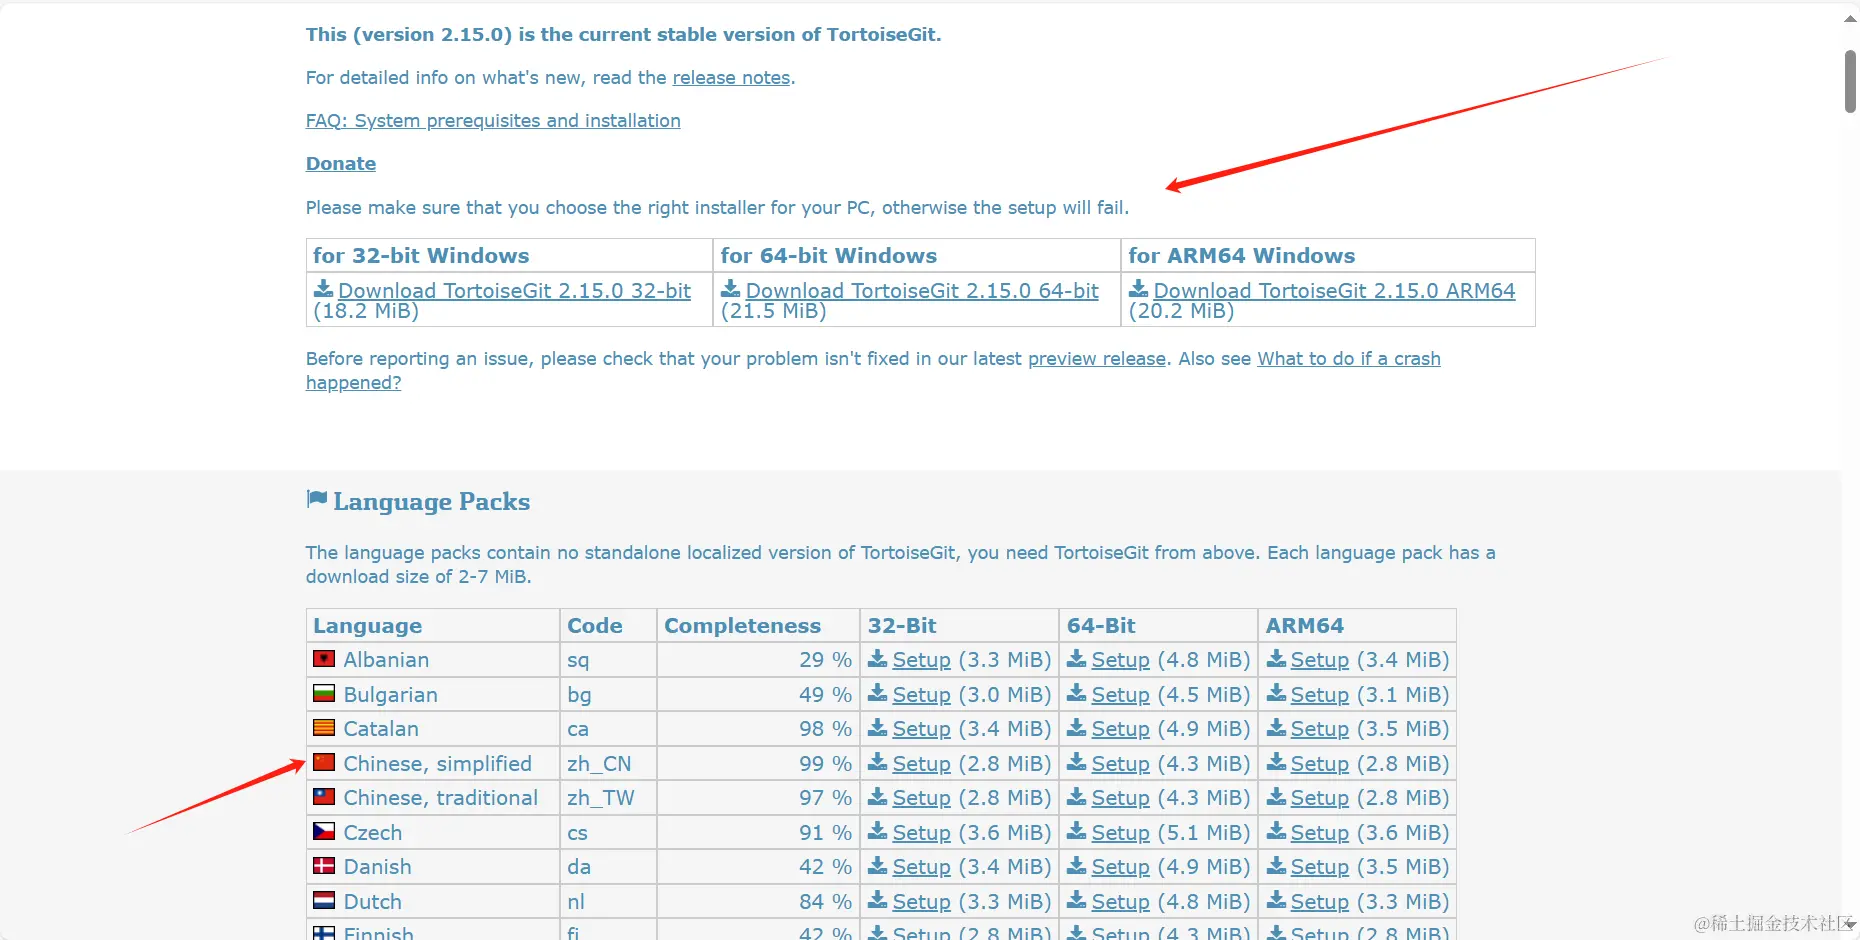Click the scrollbar up arrow

[x=1850, y=17]
